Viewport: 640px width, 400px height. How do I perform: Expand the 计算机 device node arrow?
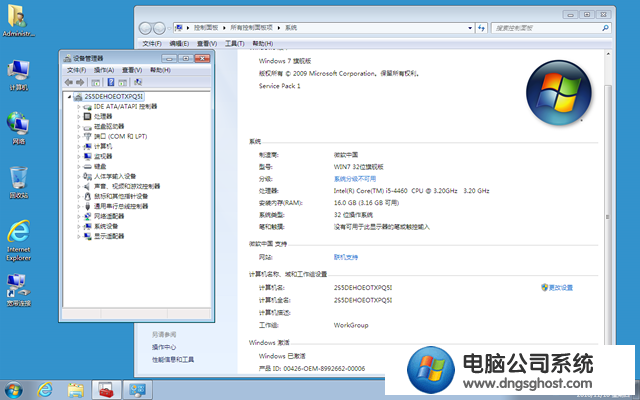pos(79,147)
